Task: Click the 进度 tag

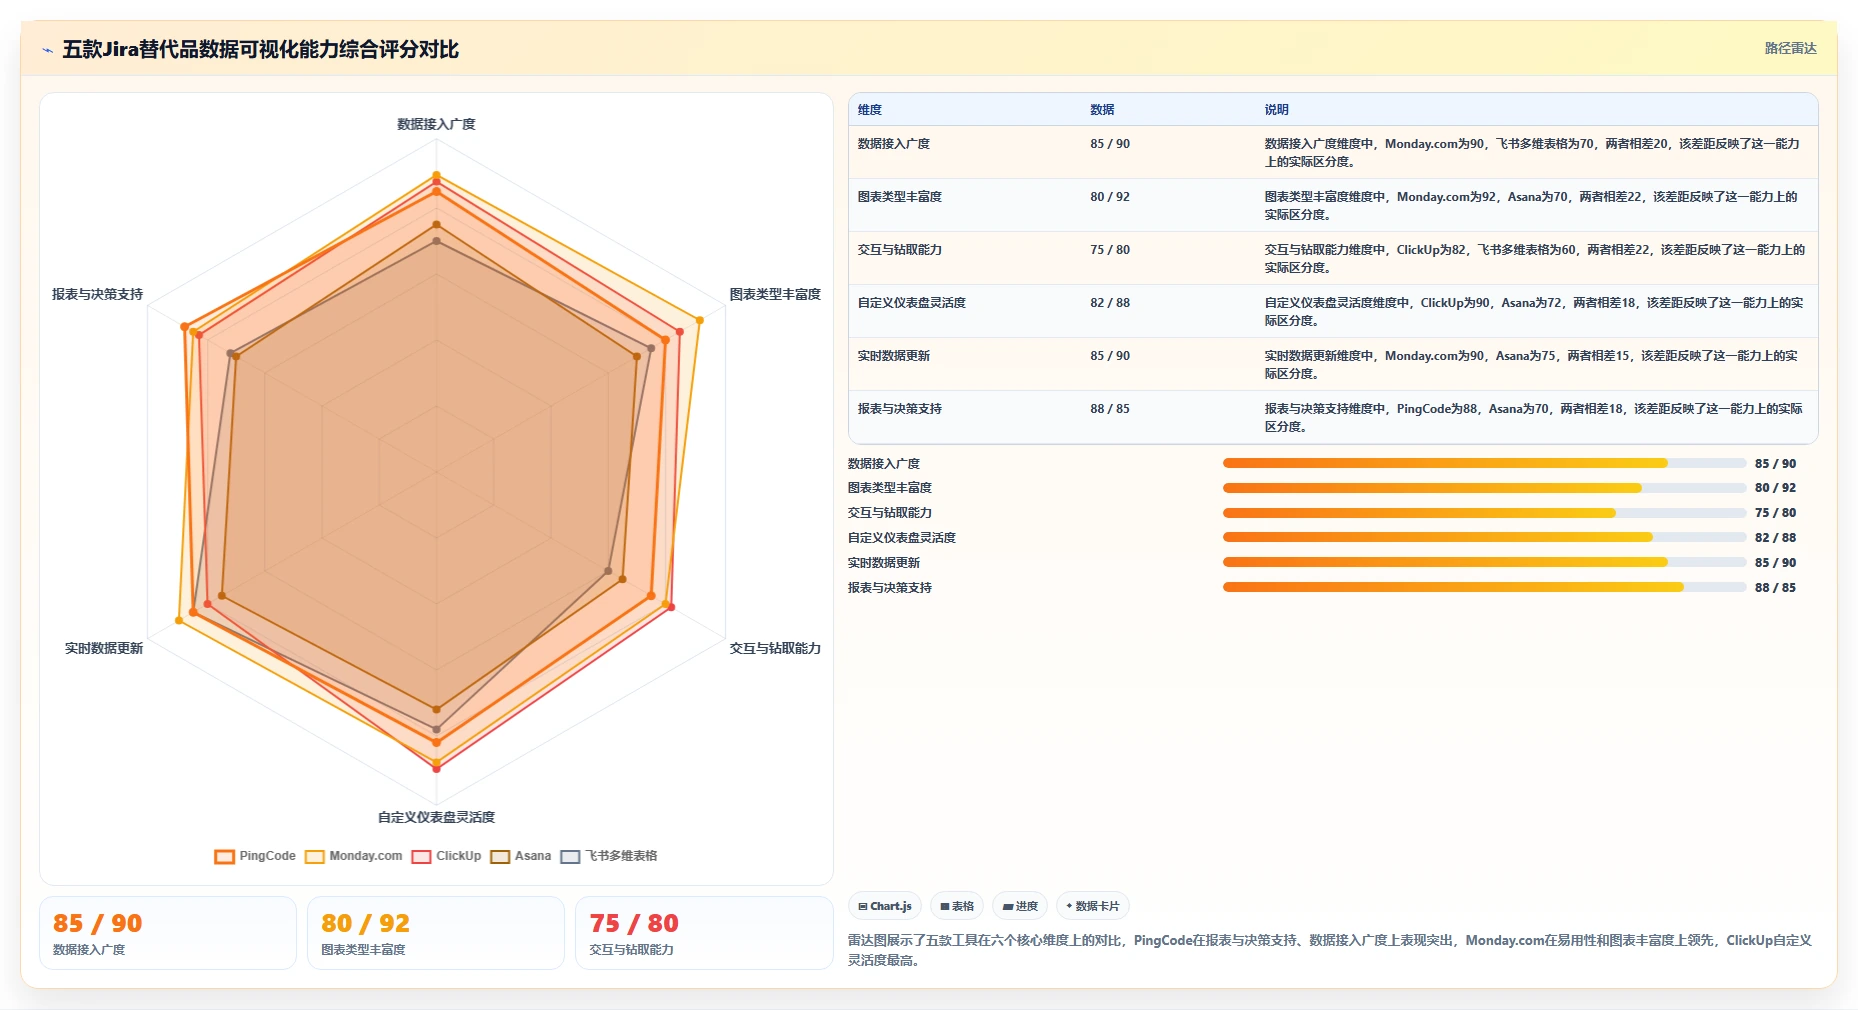Action: (x=1020, y=906)
